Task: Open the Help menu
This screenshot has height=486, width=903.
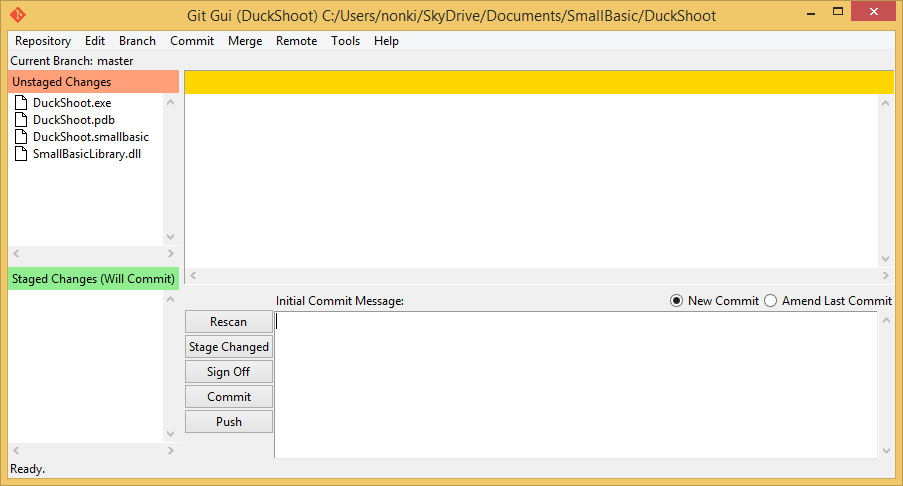Action: tap(386, 41)
